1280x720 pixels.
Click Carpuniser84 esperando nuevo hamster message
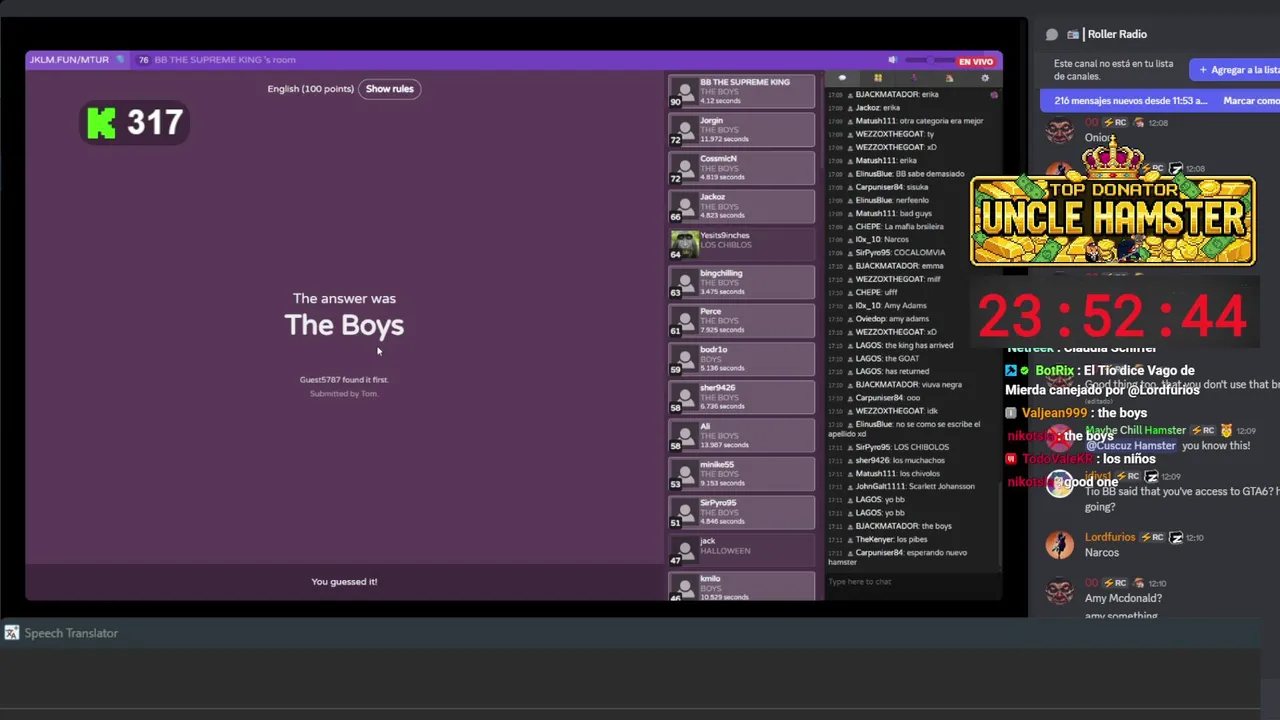pyautogui.click(x=900, y=557)
